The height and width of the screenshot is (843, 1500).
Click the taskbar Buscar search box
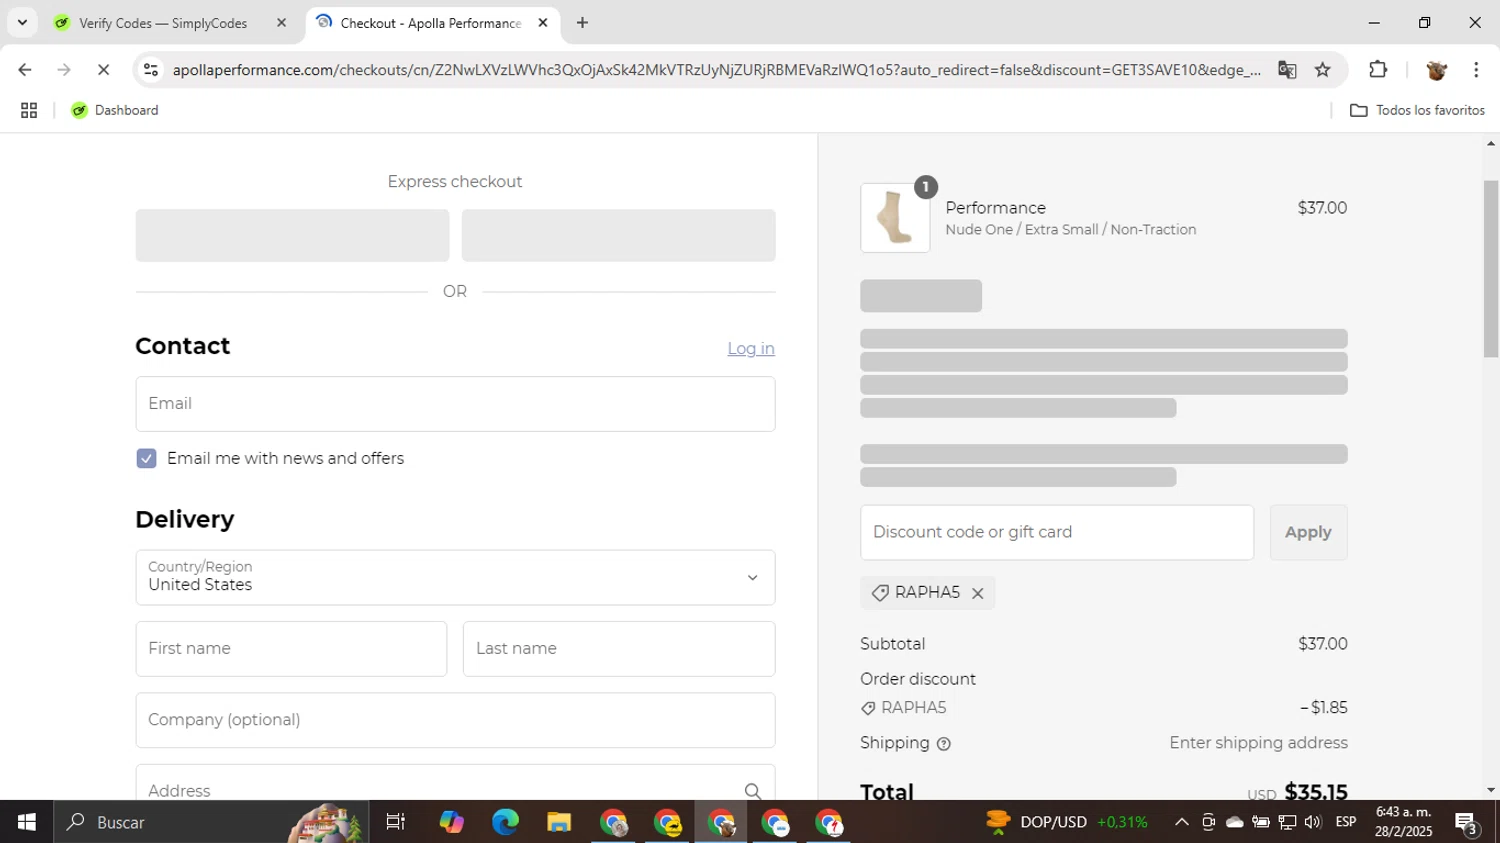pos(210,822)
